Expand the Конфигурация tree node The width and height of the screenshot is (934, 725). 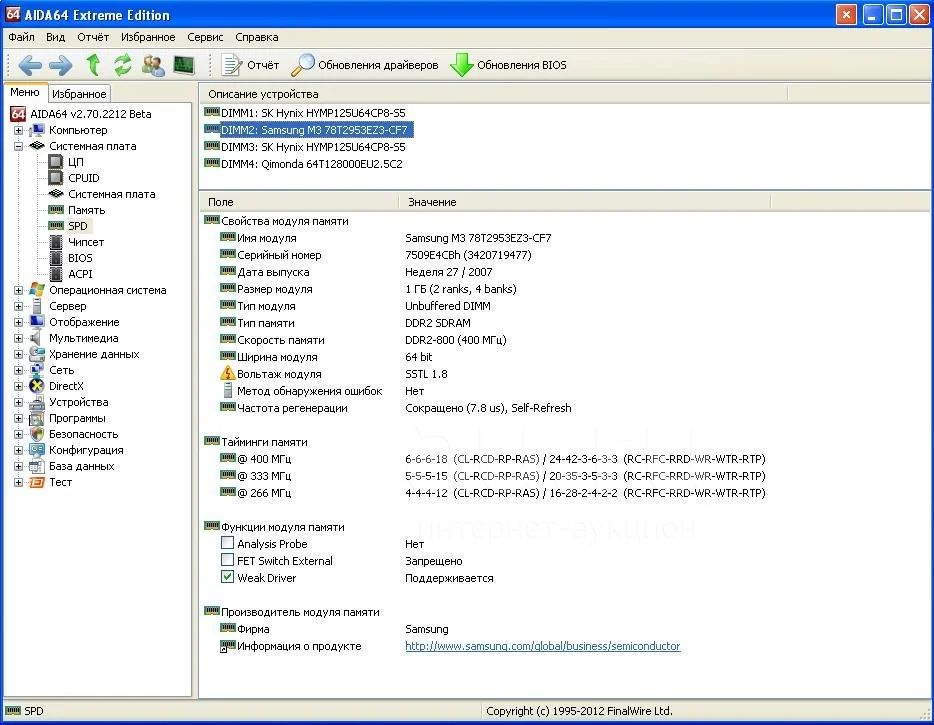click(x=18, y=450)
